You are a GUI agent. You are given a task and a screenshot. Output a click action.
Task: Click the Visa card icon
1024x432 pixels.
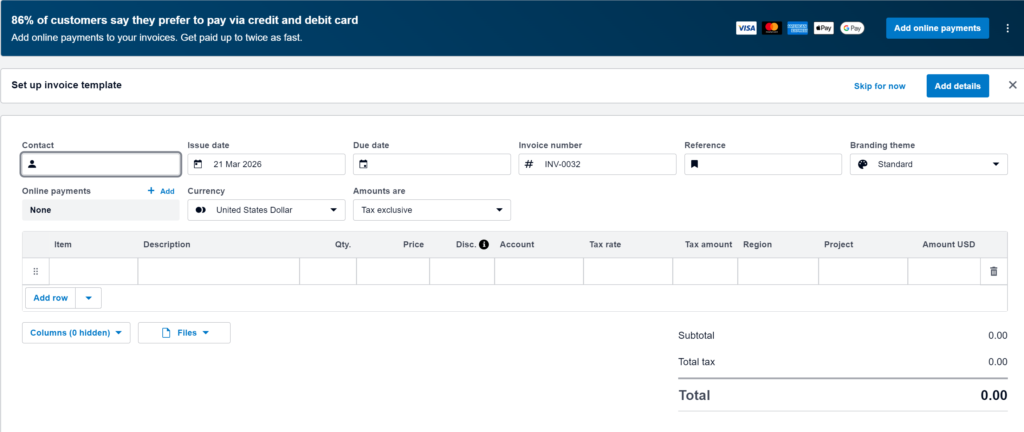(746, 28)
